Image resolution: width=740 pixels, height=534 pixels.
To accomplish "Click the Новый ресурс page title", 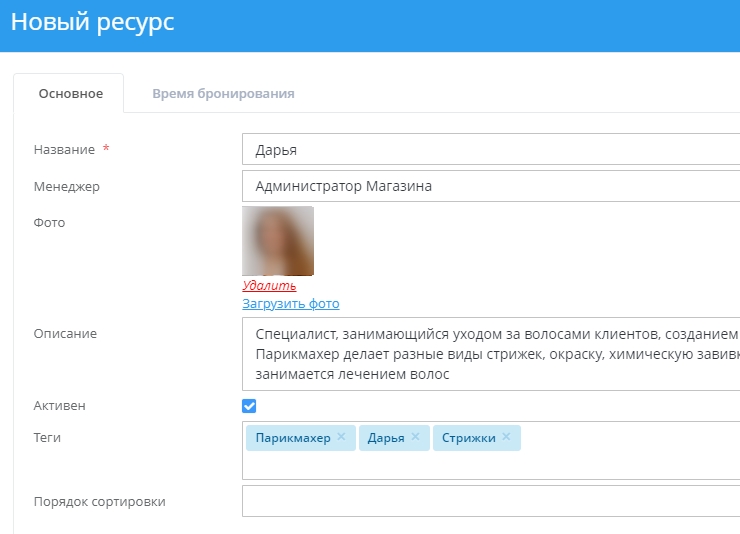I will point(92,23).
